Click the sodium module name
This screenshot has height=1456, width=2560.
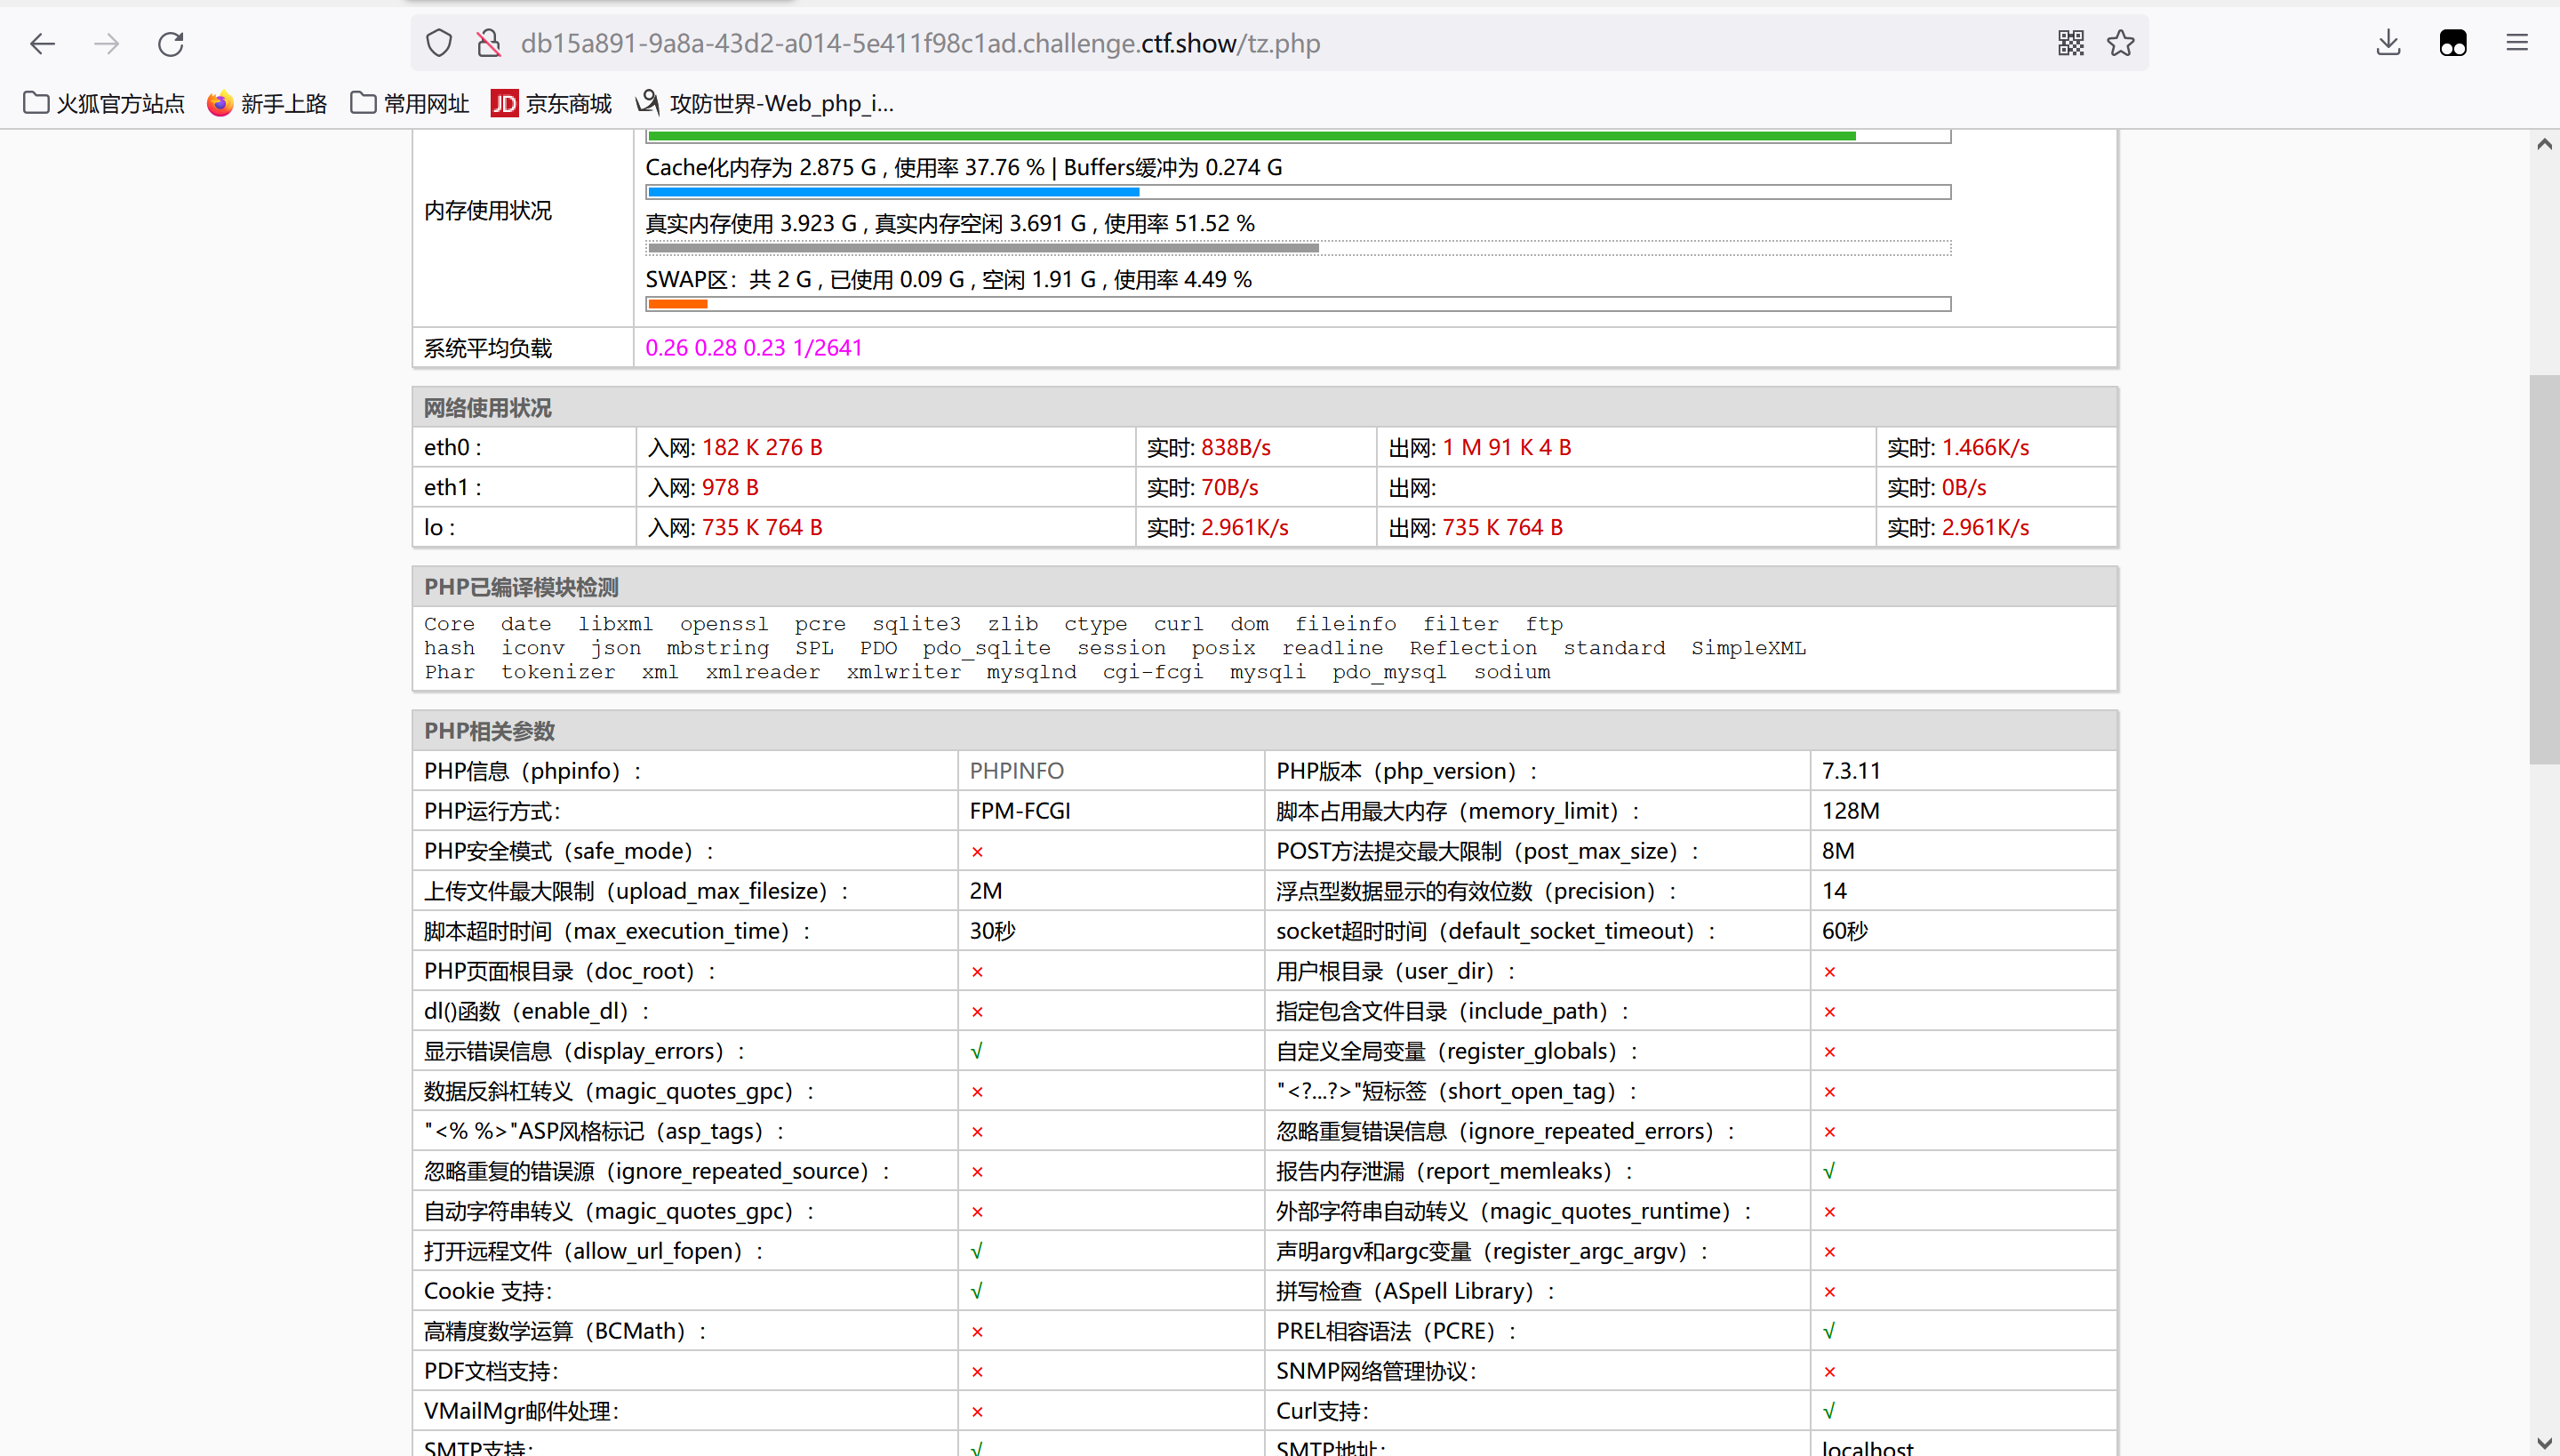1512,672
